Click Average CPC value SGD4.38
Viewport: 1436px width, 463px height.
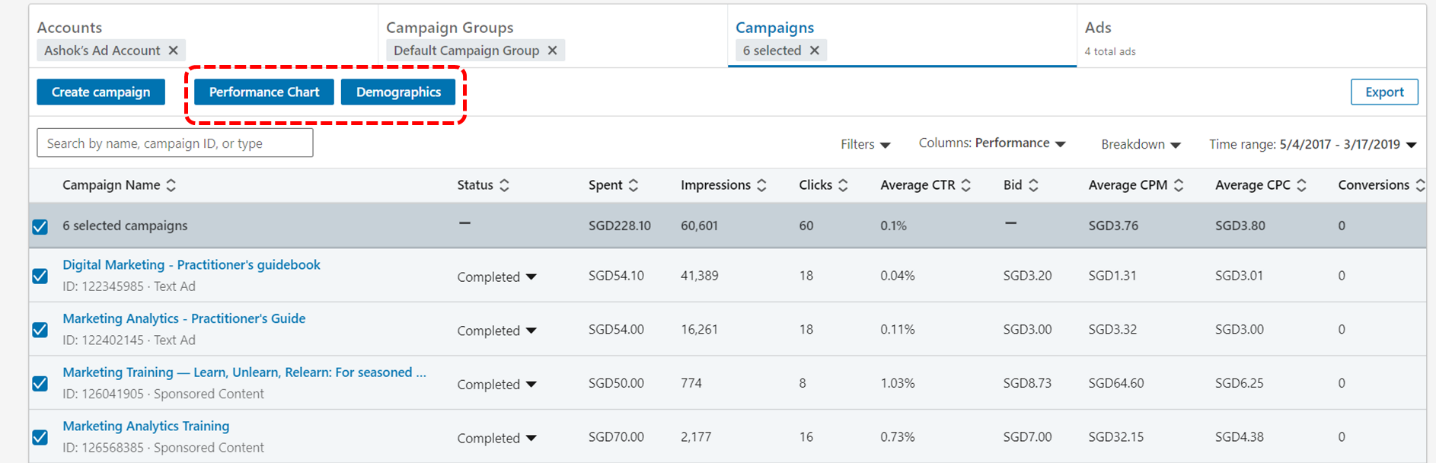[x=1240, y=437]
